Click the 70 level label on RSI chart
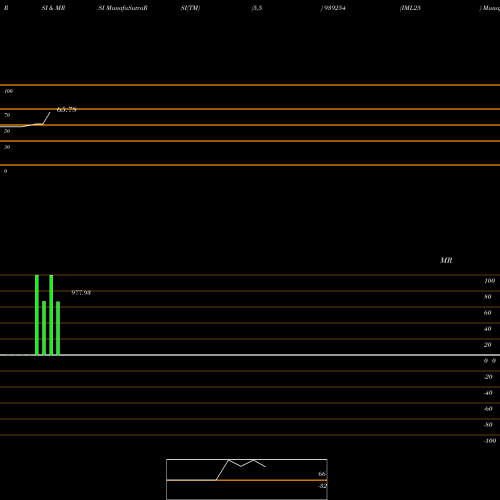This screenshot has width=500, height=500. click(7, 115)
